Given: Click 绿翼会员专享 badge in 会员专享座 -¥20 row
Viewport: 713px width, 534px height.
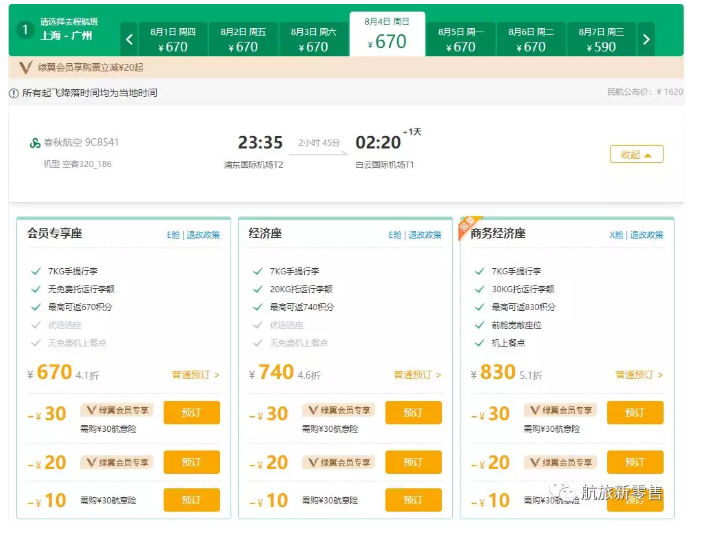Looking at the screenshot, I should [117, 462].
